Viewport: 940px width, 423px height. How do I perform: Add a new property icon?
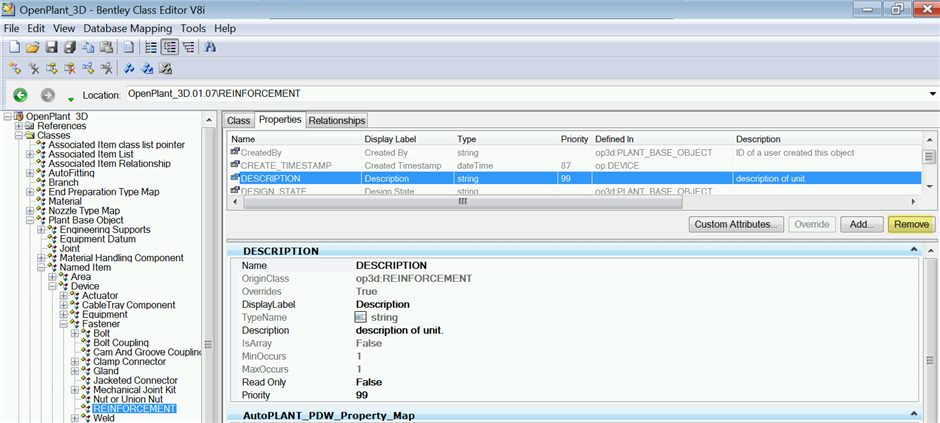[x=52, y=68]
